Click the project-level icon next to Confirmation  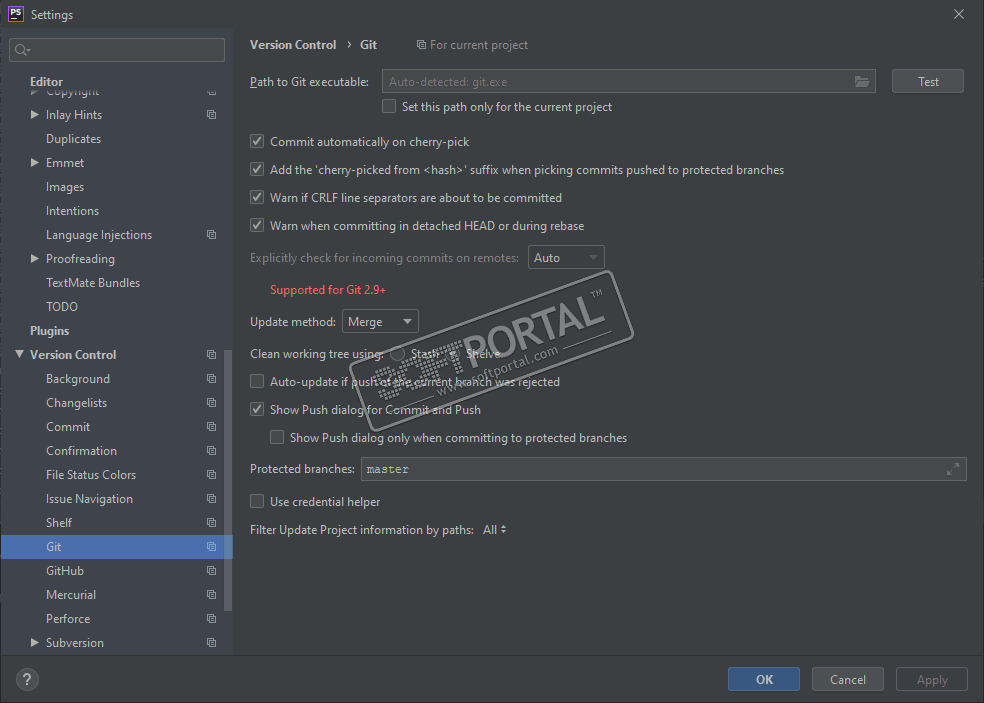pos(211,451)
